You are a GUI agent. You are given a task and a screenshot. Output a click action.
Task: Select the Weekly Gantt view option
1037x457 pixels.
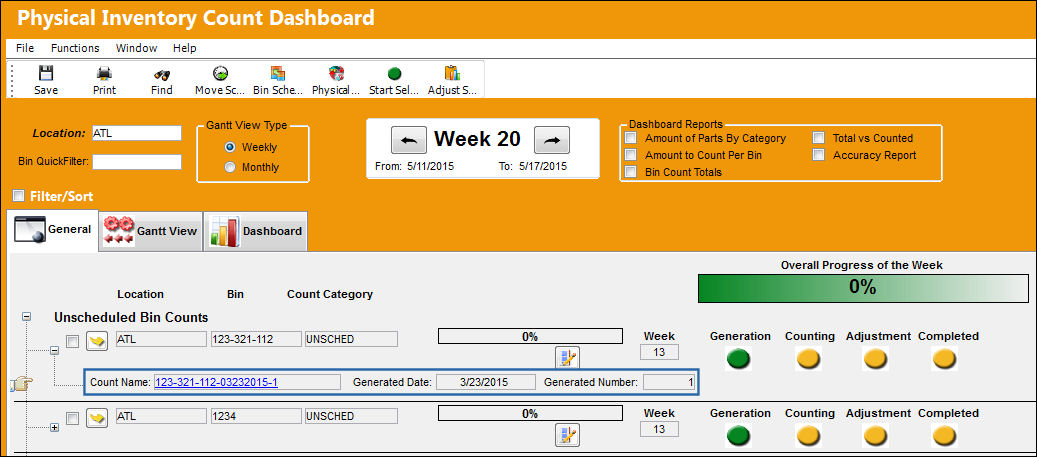coord(230,147)
